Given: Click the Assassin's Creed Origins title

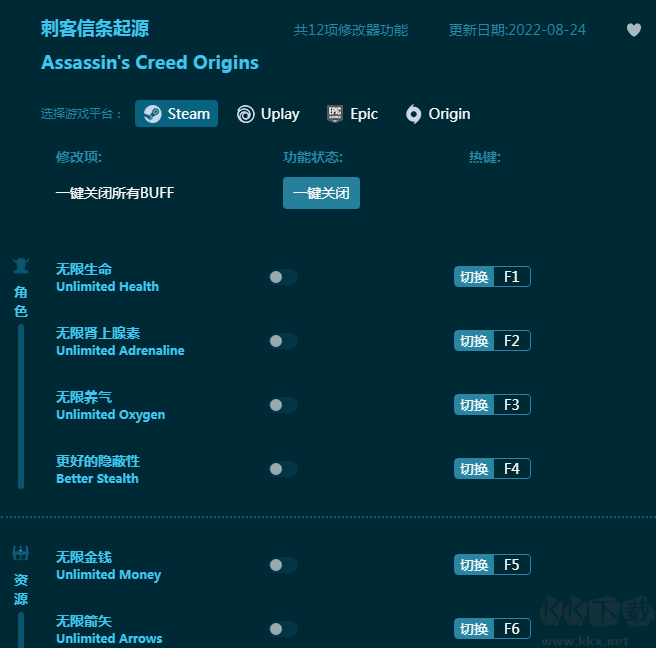Looking at the screenshot, I should [x=150, y=63].
